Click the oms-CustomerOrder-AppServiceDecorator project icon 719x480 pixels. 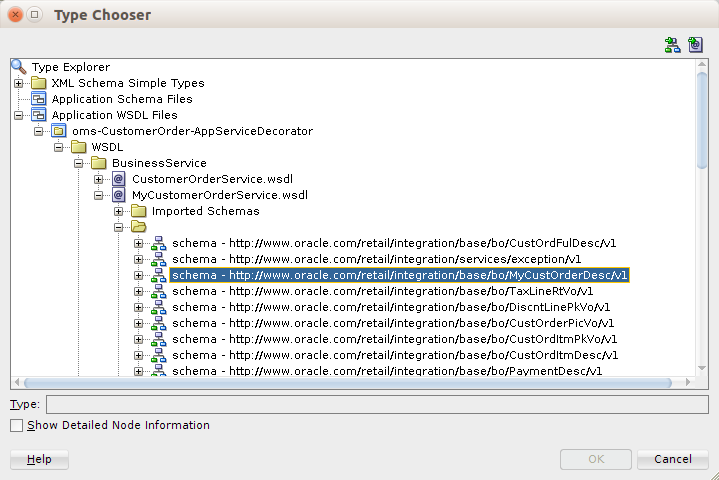click(x=59, y=131)
